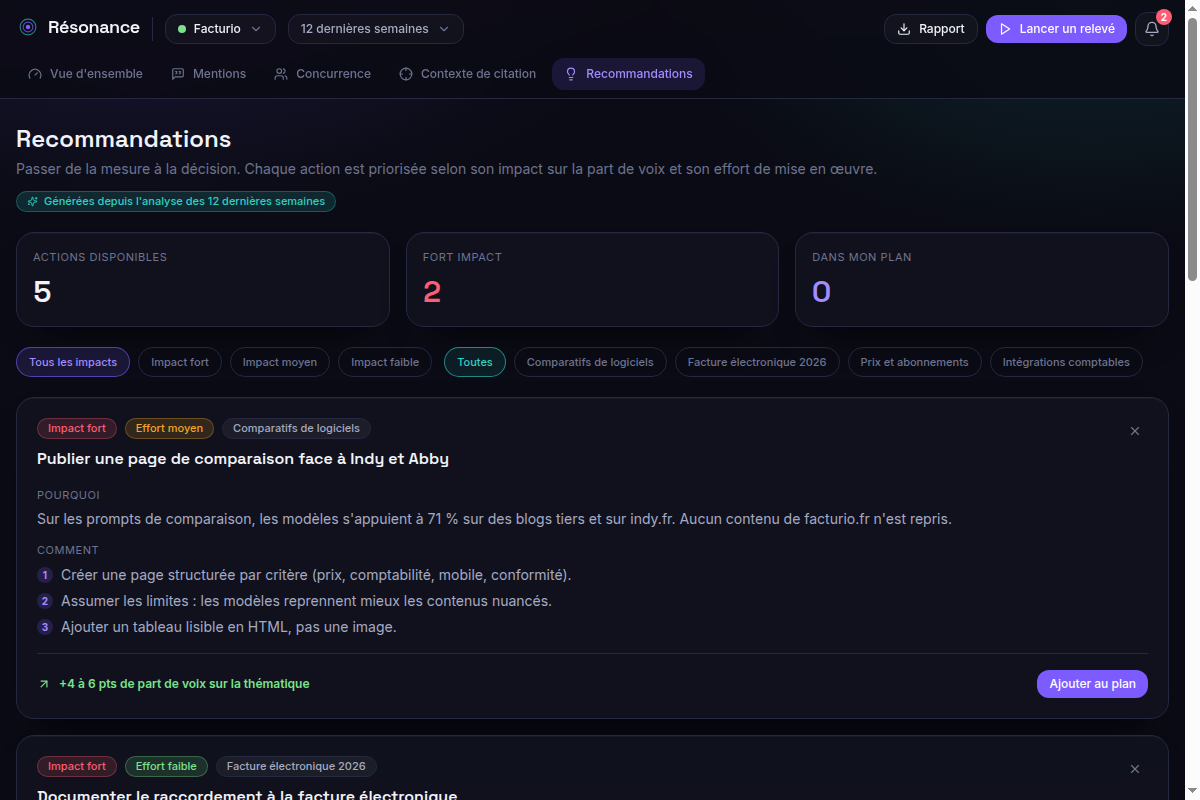The height and width of the screenshot is (800, 1200).
Task: Click the download icon in Rapport button
Action: pos(904,29)
